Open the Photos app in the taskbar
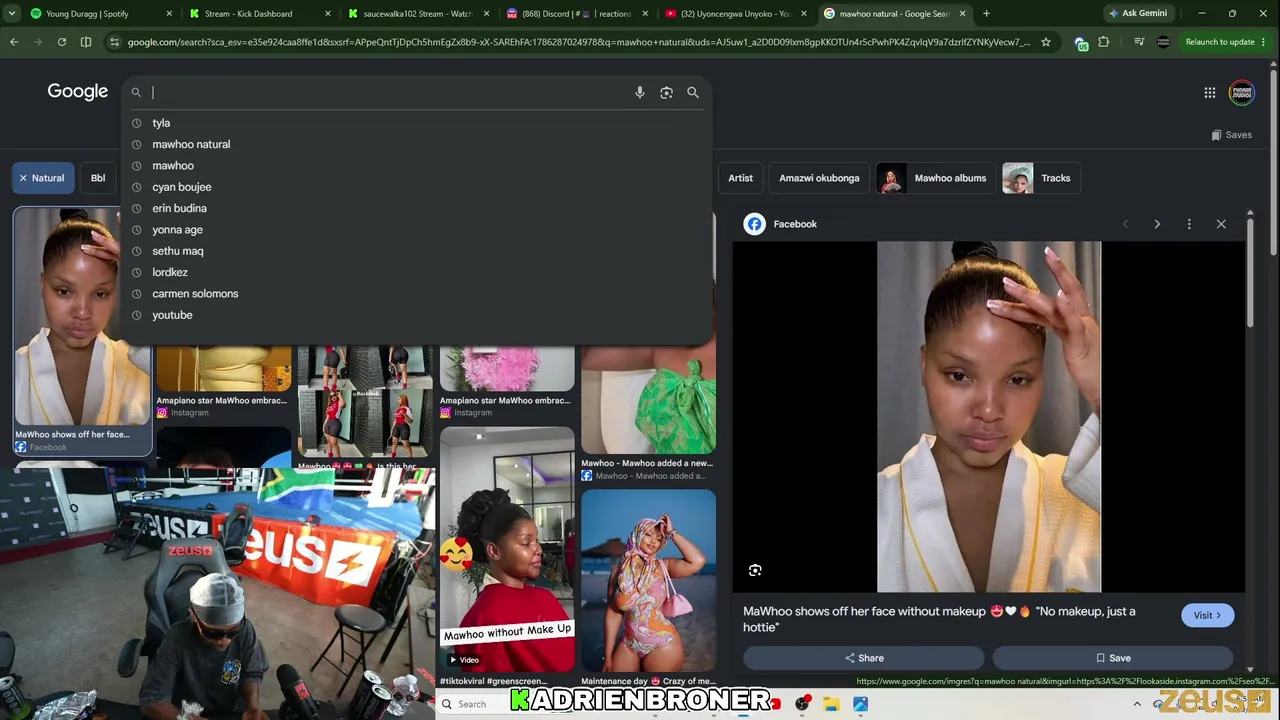The width and height of the screenshot is (1280, 720). pos(860,704)
